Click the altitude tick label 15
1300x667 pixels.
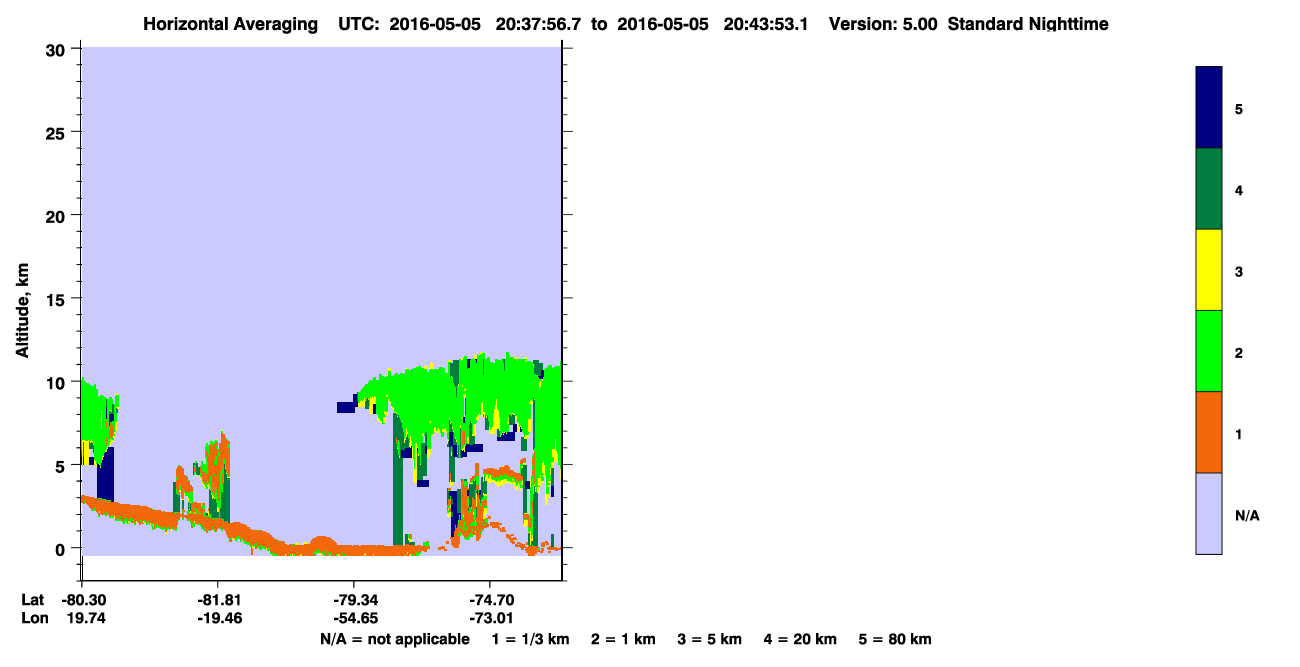tap(58, 299)
